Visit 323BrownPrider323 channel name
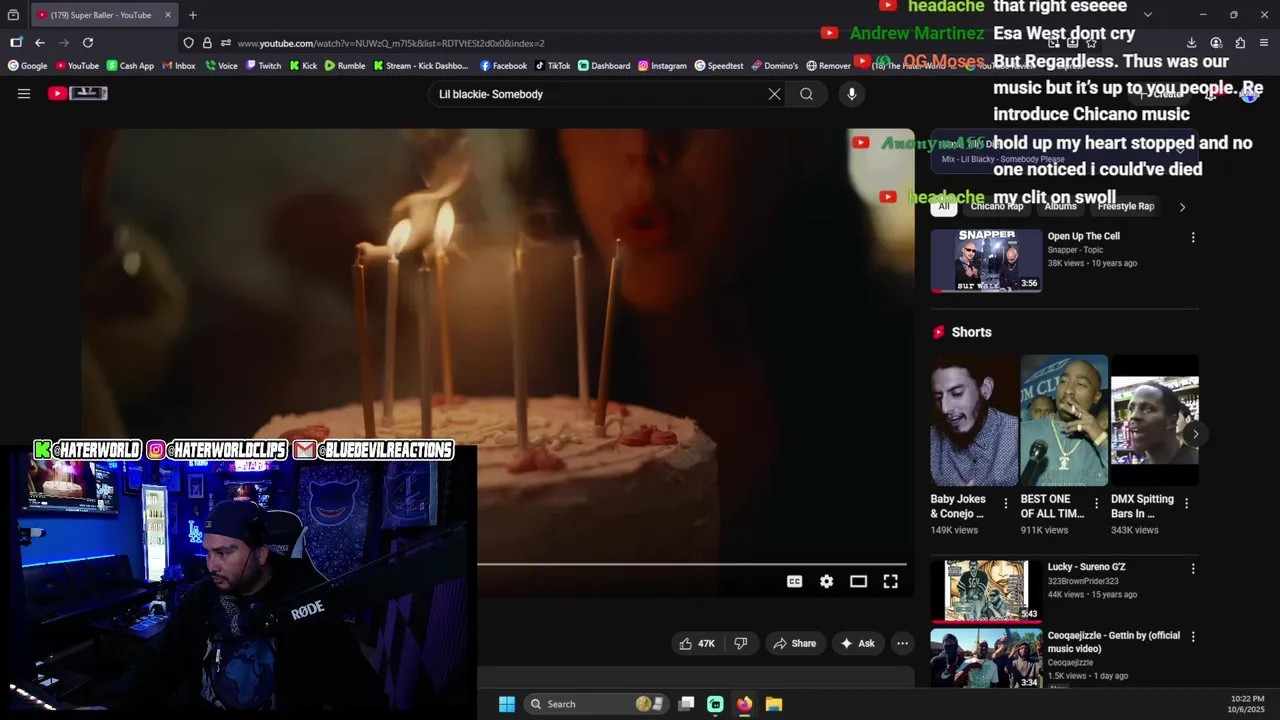Viewport: 1280px width, 720px height. [1083, 581]
